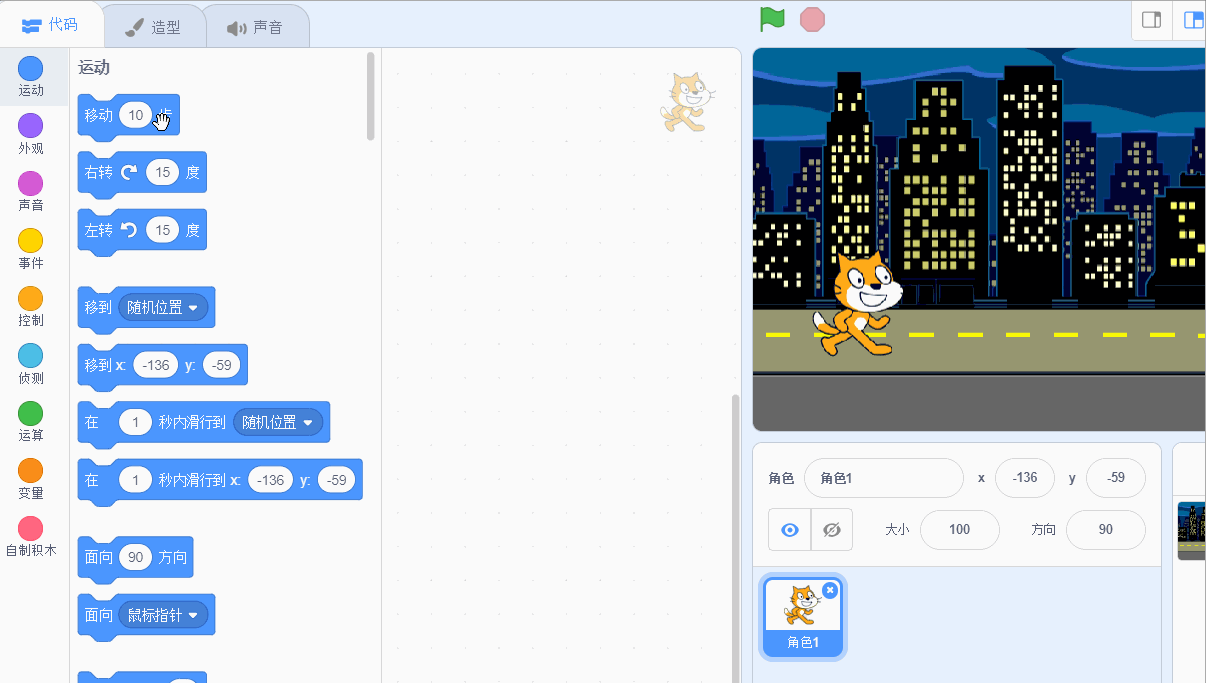Viewport: 1206px width, 683px height.
Task: Select the 运动 motion category
Action: pos(31,76)
